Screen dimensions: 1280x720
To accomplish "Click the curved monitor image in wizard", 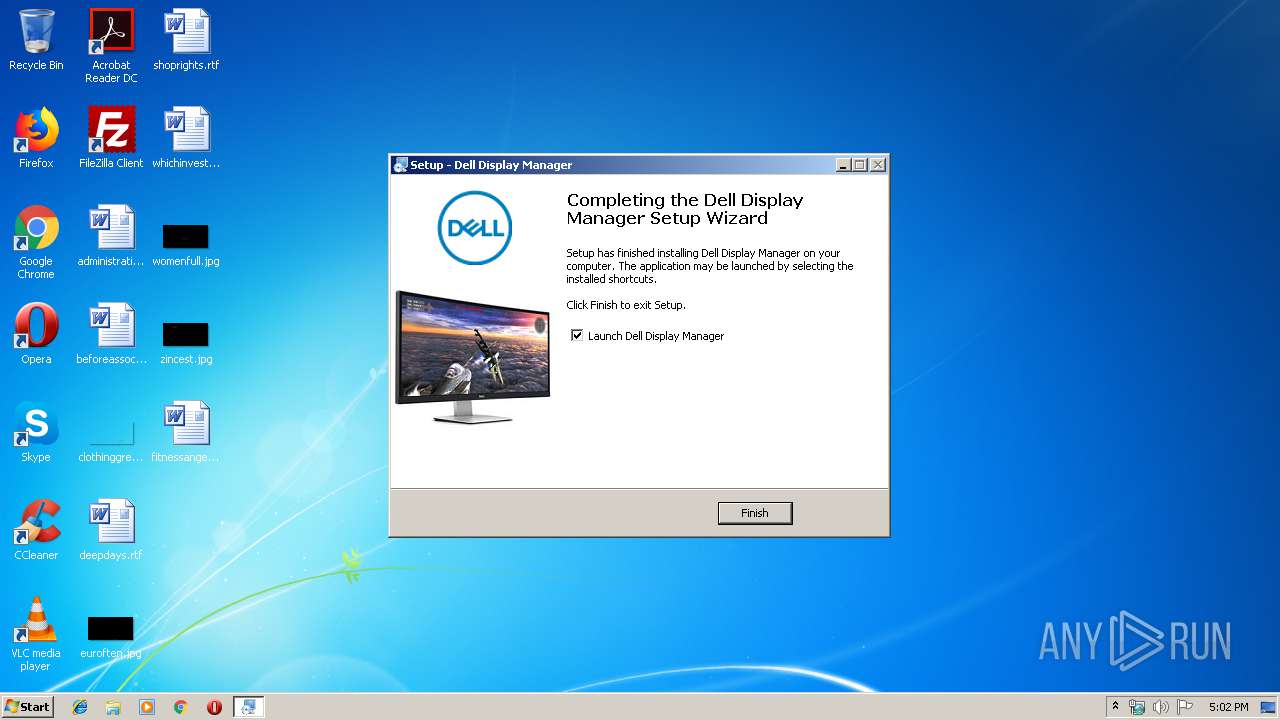I will pos(473,356).
